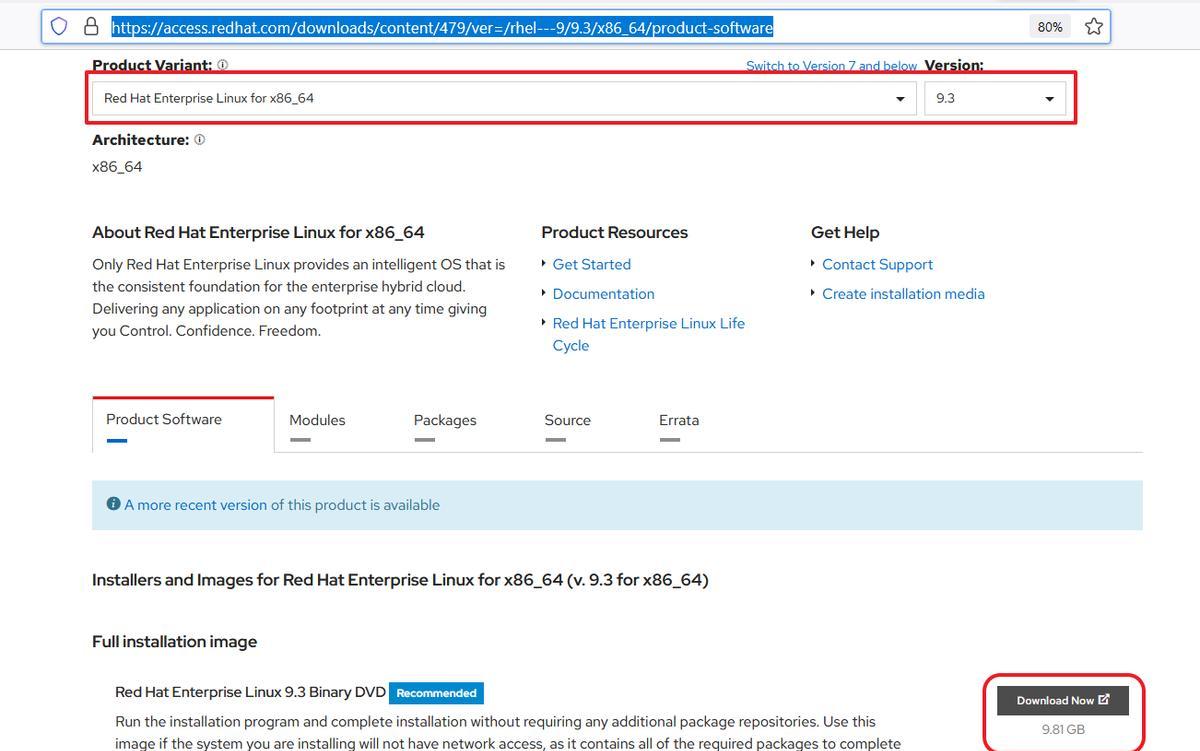
Task: Click the Recommended badge
Action: point(436,692)
